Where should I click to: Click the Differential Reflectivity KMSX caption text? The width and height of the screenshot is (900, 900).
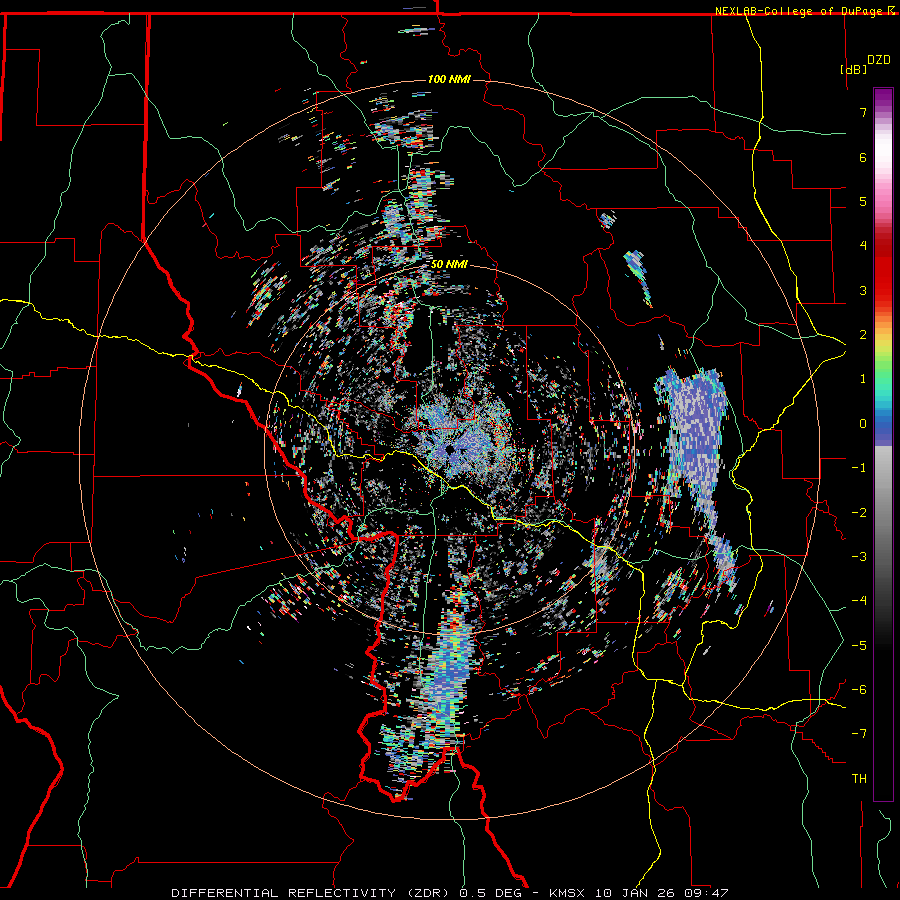[x=450, y=893]
